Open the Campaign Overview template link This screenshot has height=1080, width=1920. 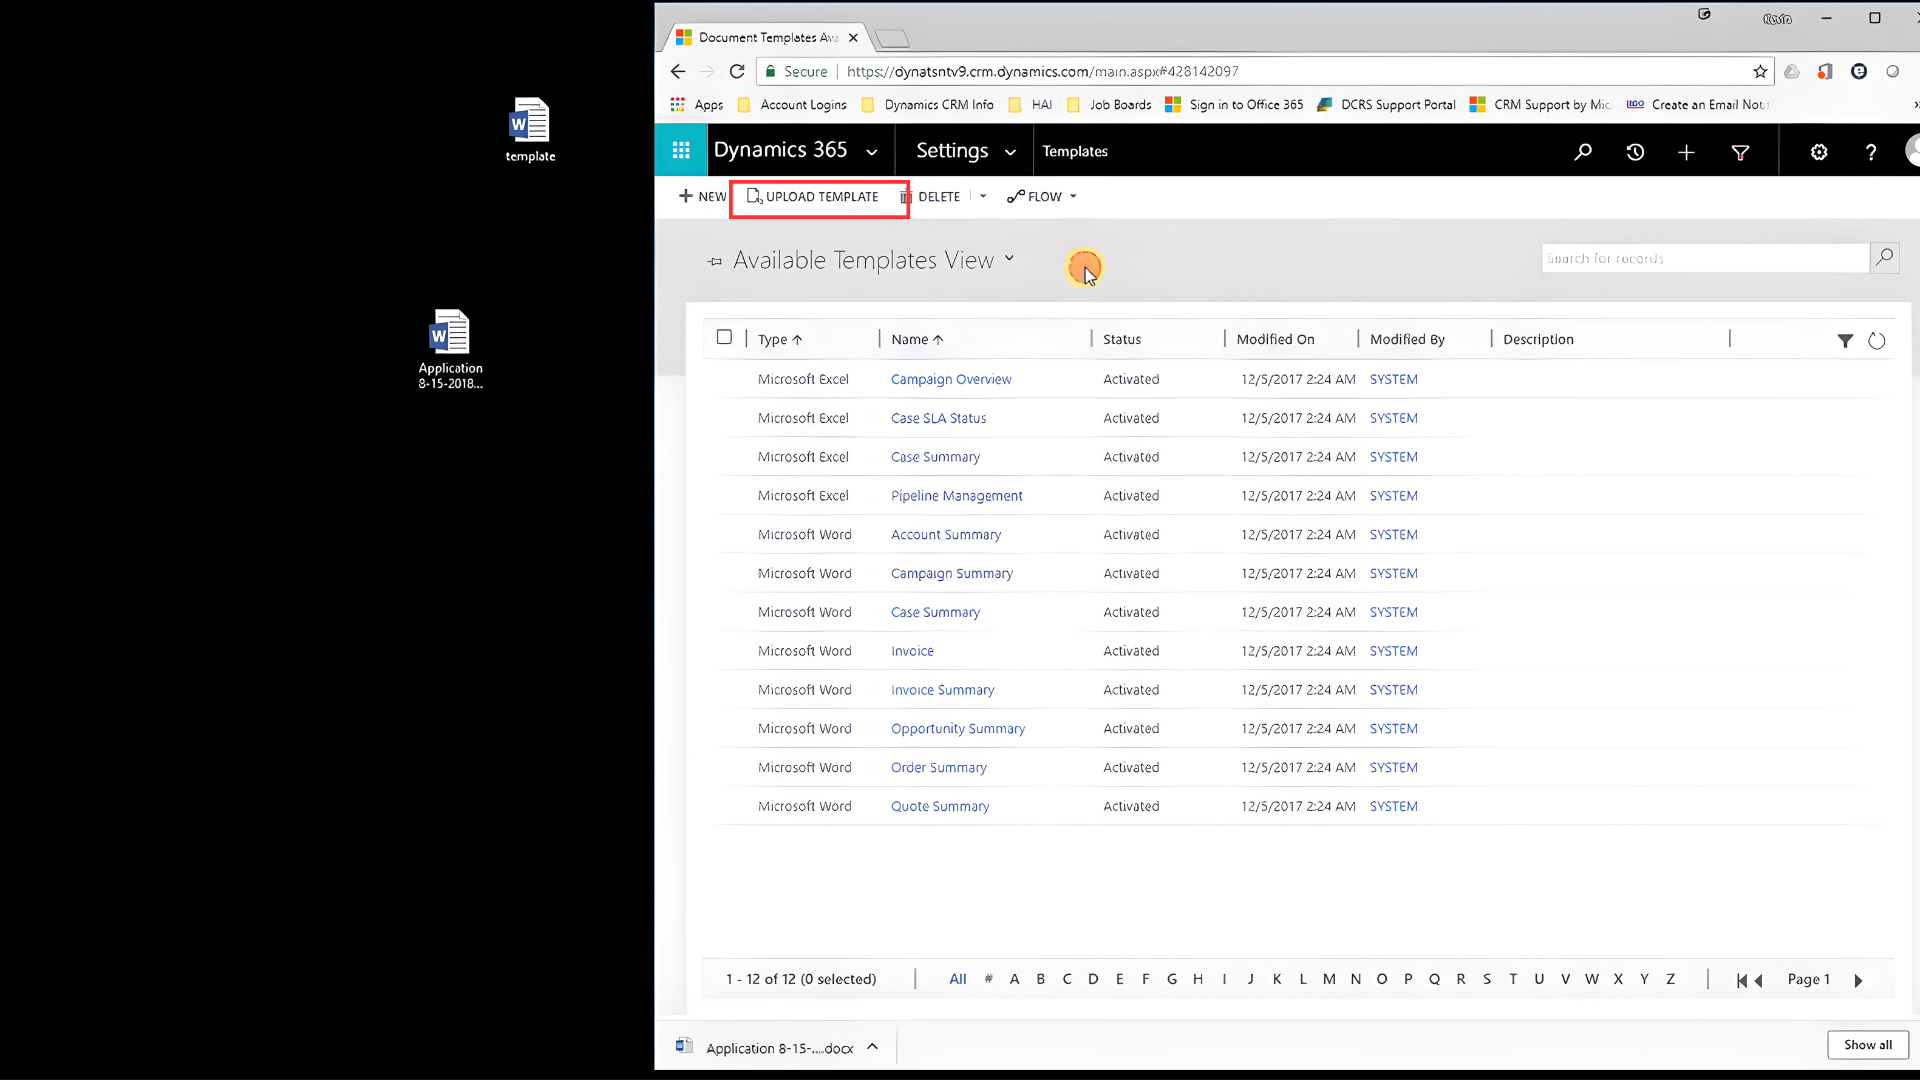coord(951,379)
